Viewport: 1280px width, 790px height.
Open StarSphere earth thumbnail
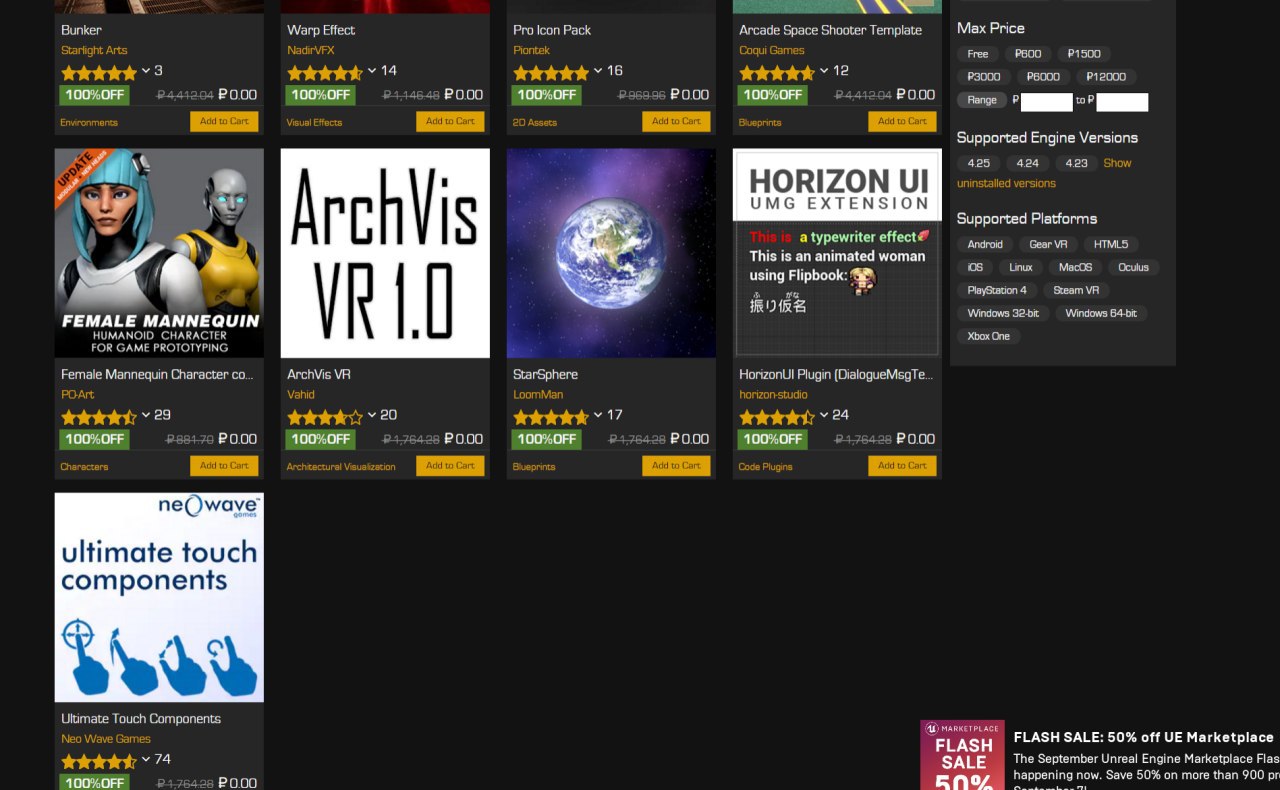click(x=611, y=253)
